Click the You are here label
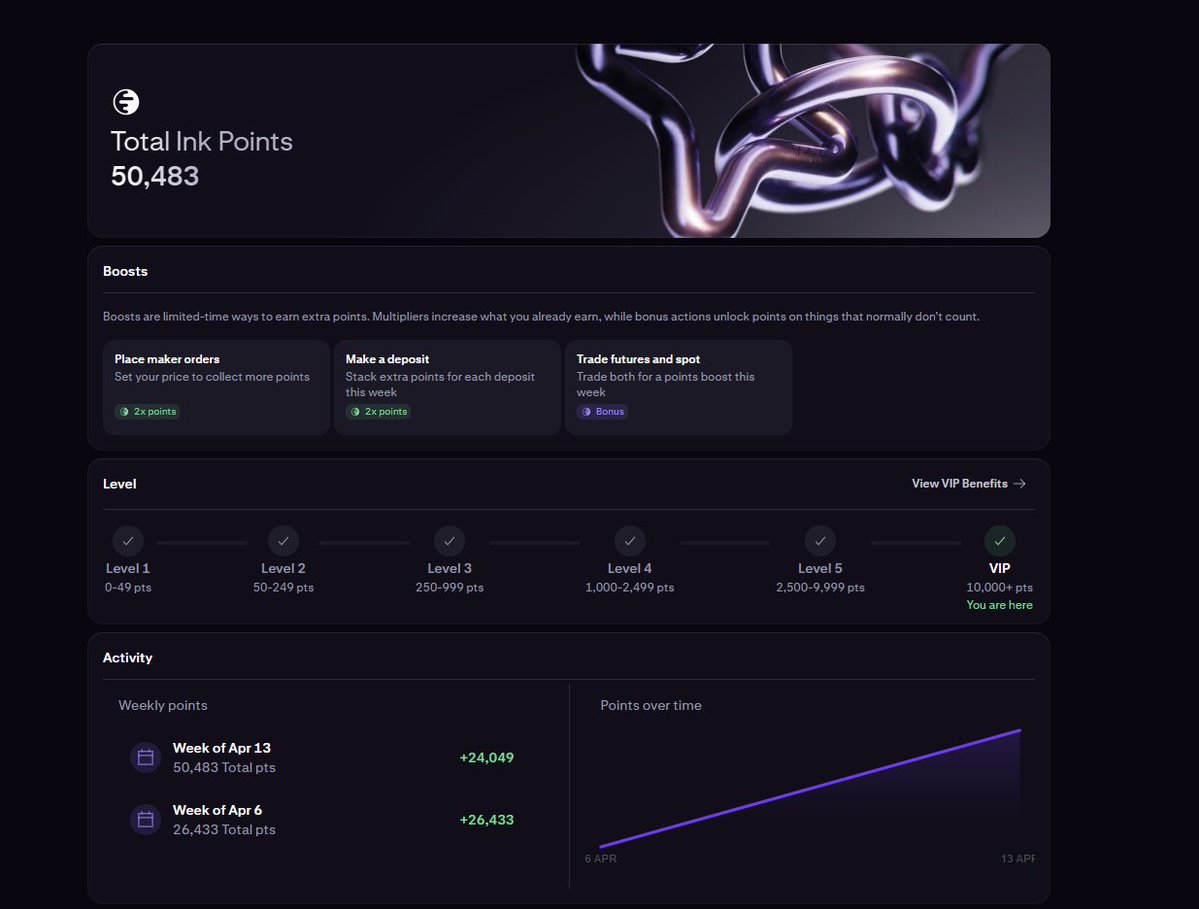The image size is (1199, 909). 999,605
